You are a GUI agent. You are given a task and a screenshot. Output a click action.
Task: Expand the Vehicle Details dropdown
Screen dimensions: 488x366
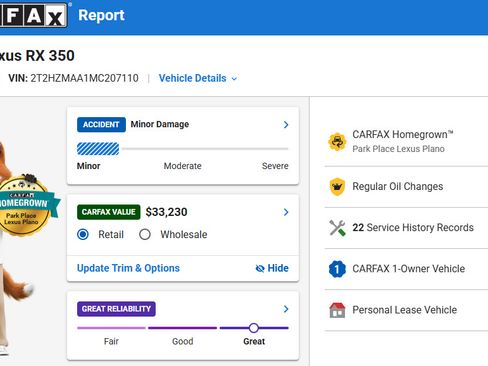pos(198,78)
